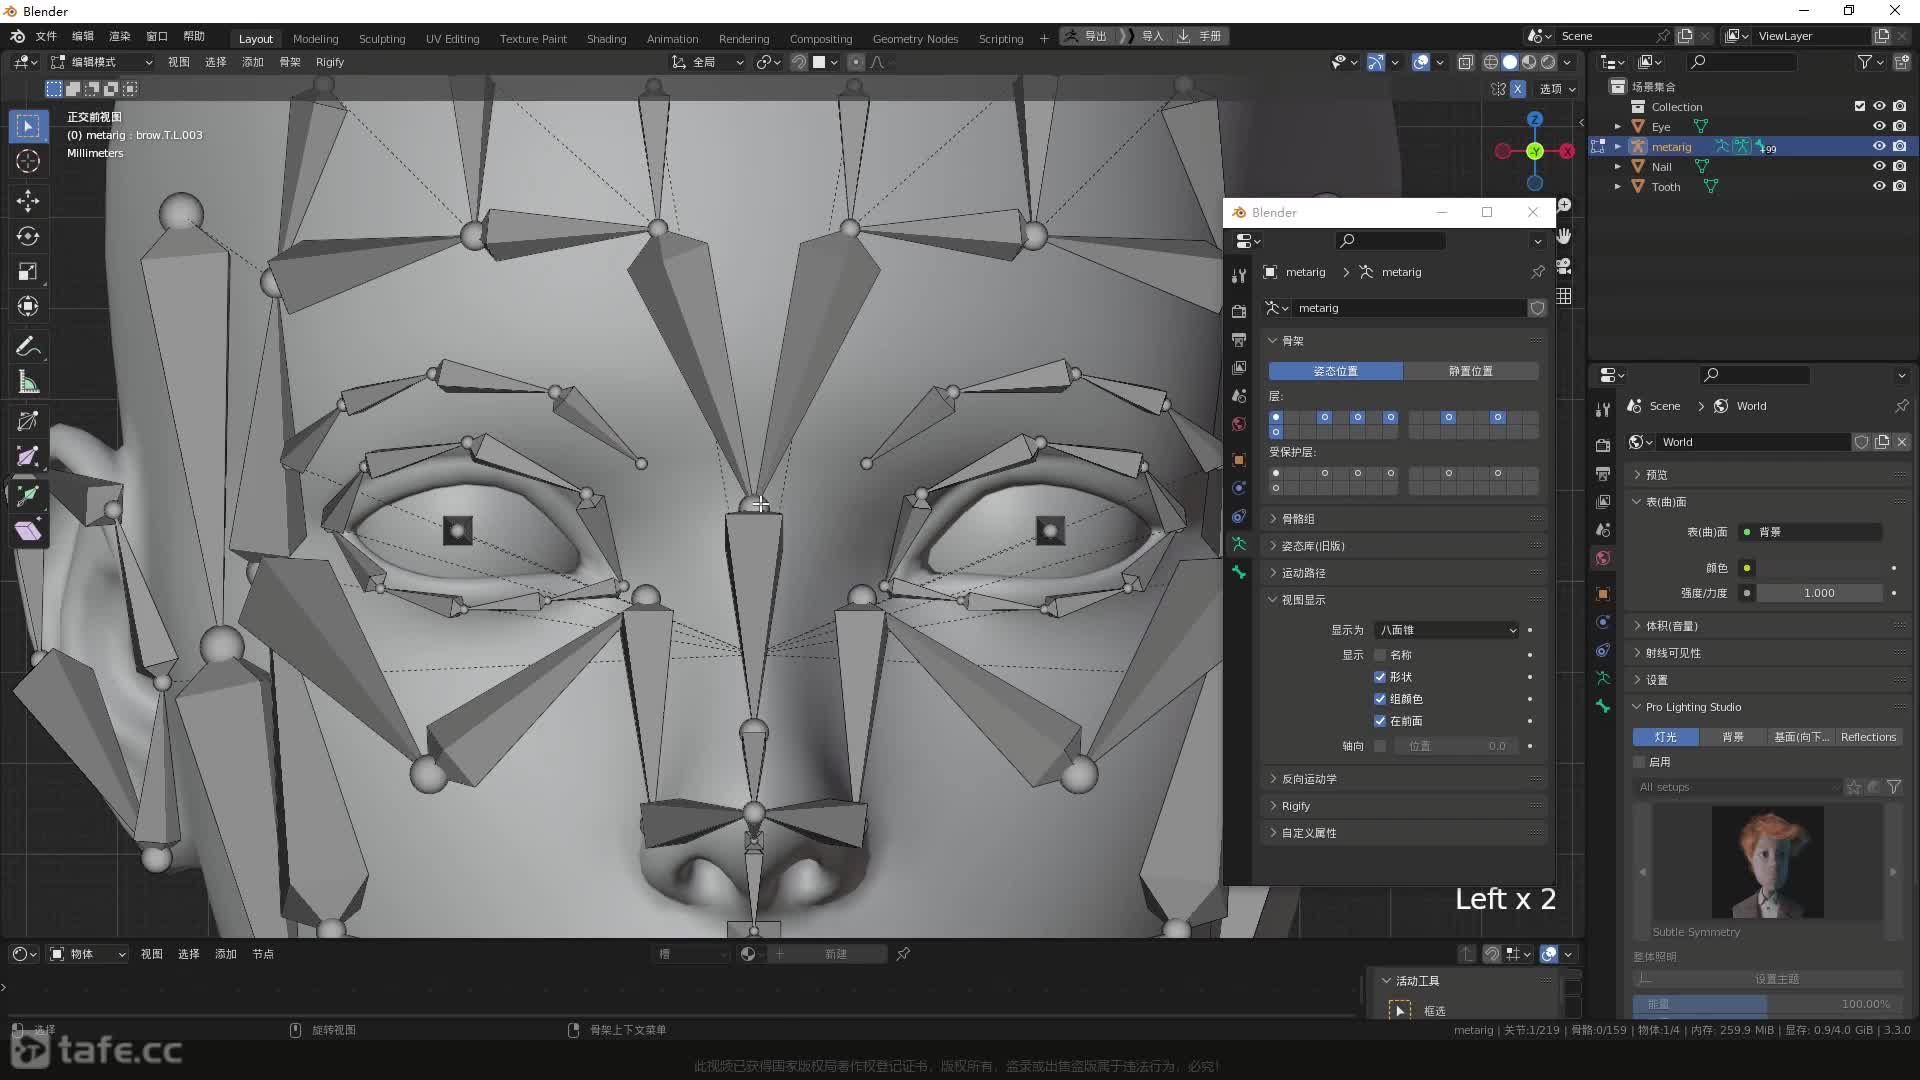Image resolution: width=1920 pixels, height=1080 pixels.
Task: Open the 编辑 menu in top bar
Action: 83,36
